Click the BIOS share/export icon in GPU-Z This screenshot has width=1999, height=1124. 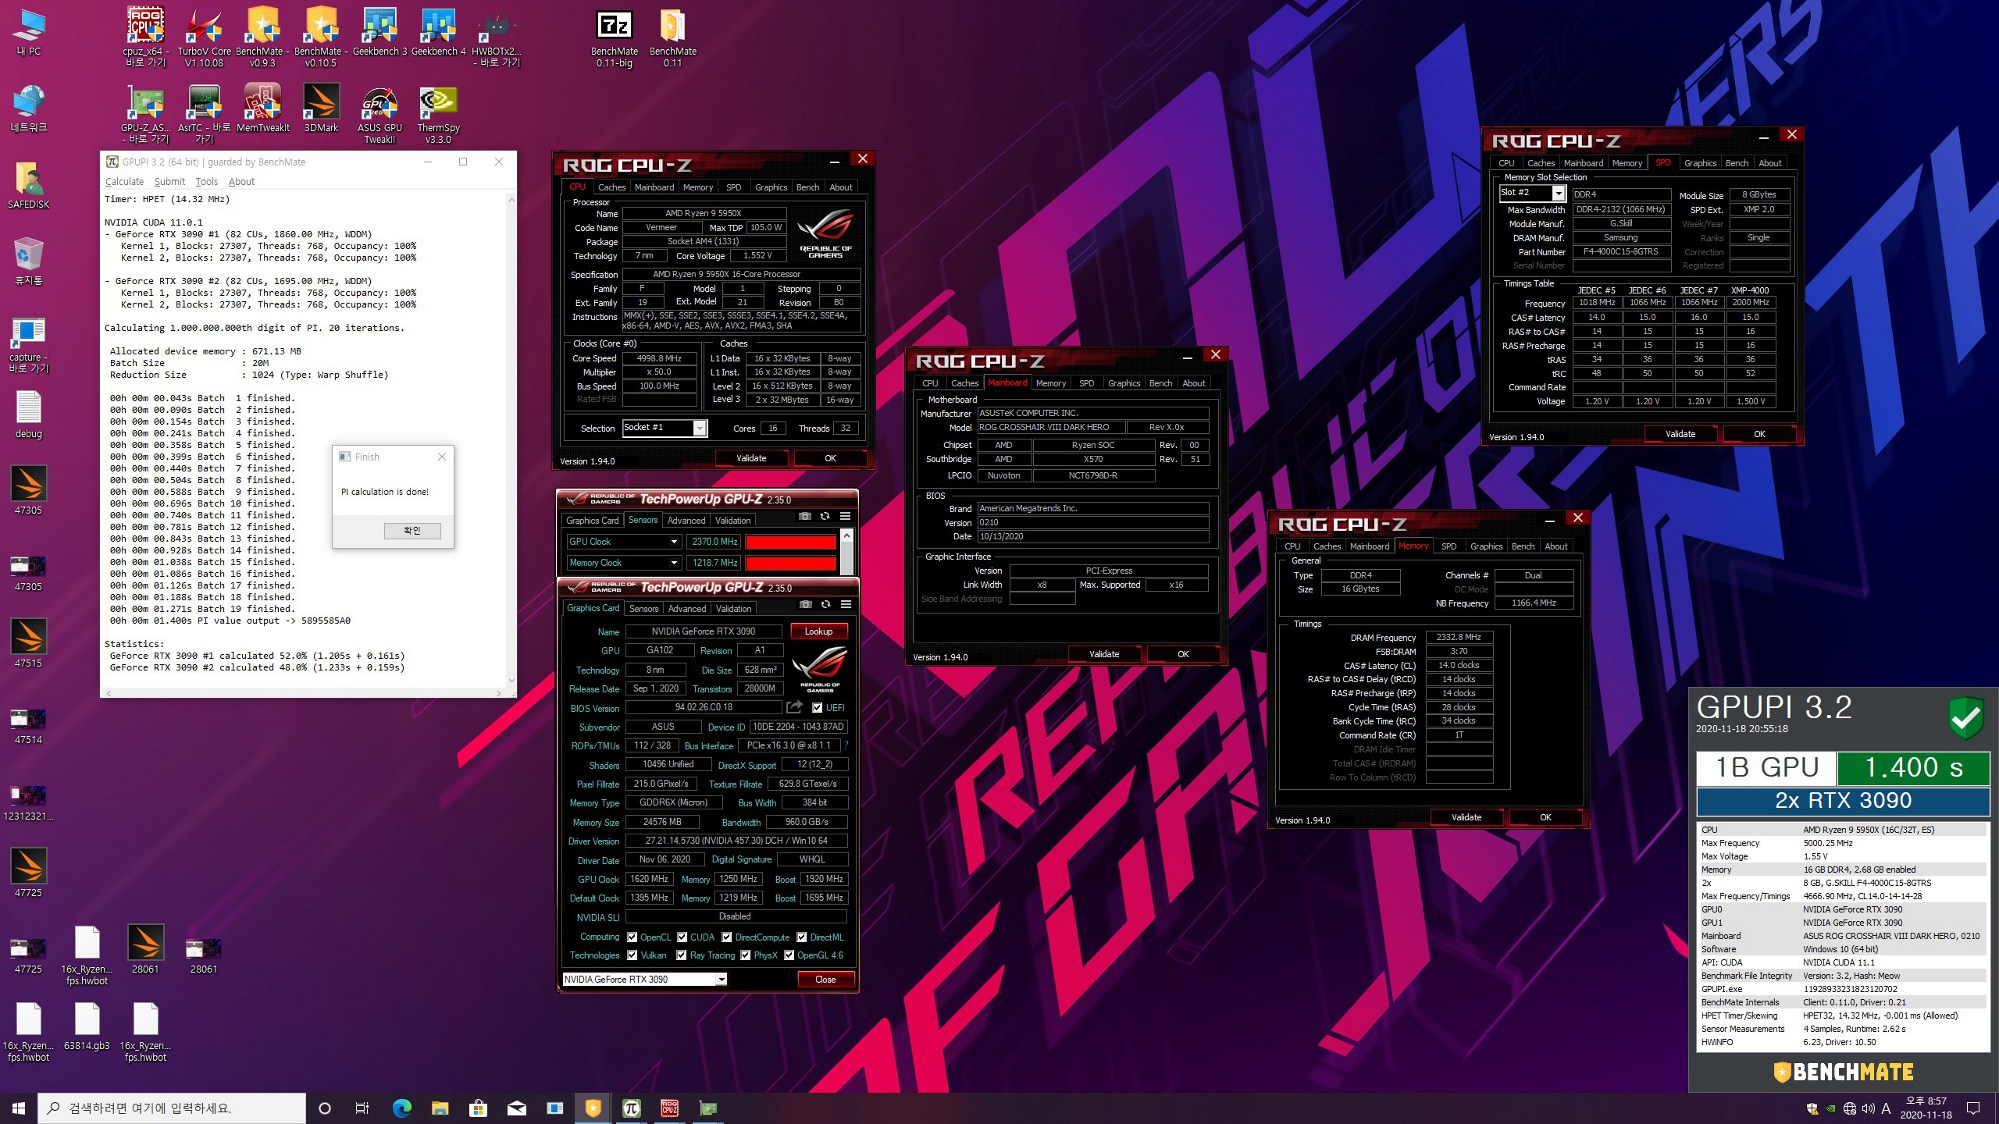[x=795, y=707]
